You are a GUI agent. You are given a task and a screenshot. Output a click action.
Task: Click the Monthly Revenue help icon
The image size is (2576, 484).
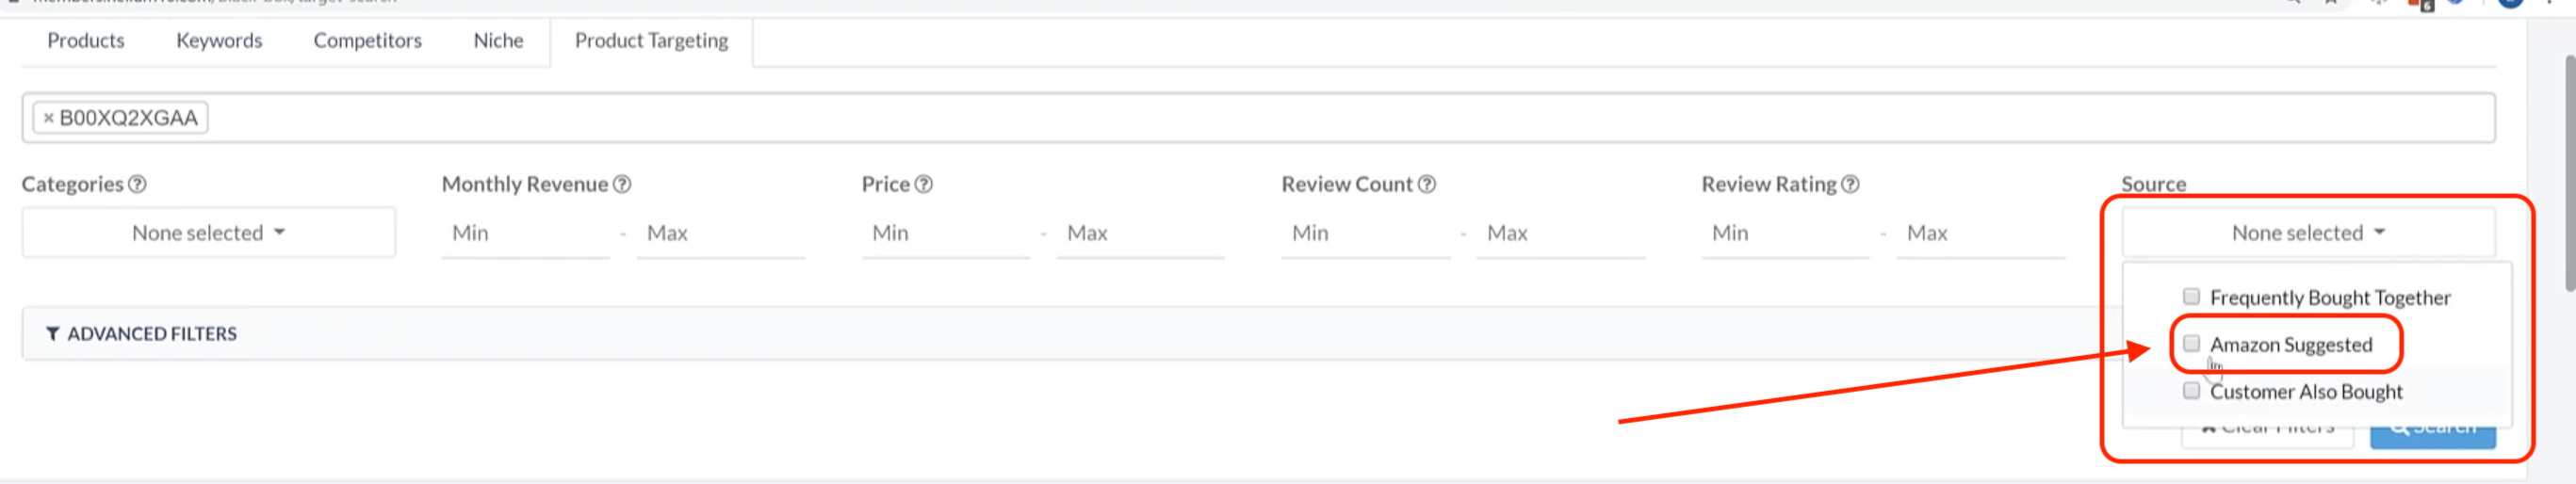(622, 184)
